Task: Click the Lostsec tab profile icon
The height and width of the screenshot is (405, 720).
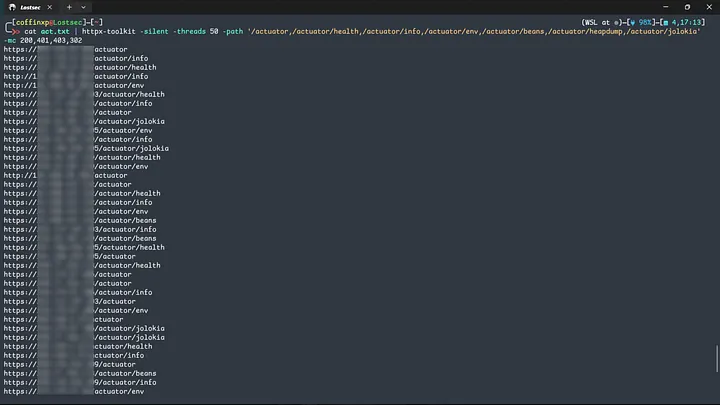Action: pyautogui.click(x=12, y=7)
